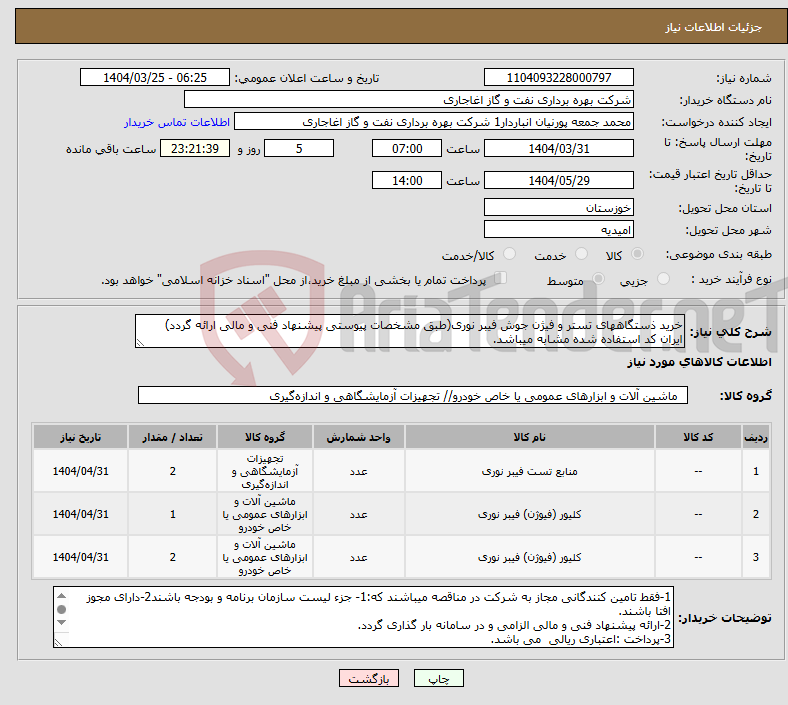Image resolution: width=788 pixels, height=705 pixels.
Task: Click the شرح کلی نیاز description textarea
Action: [x=410, y=332]
